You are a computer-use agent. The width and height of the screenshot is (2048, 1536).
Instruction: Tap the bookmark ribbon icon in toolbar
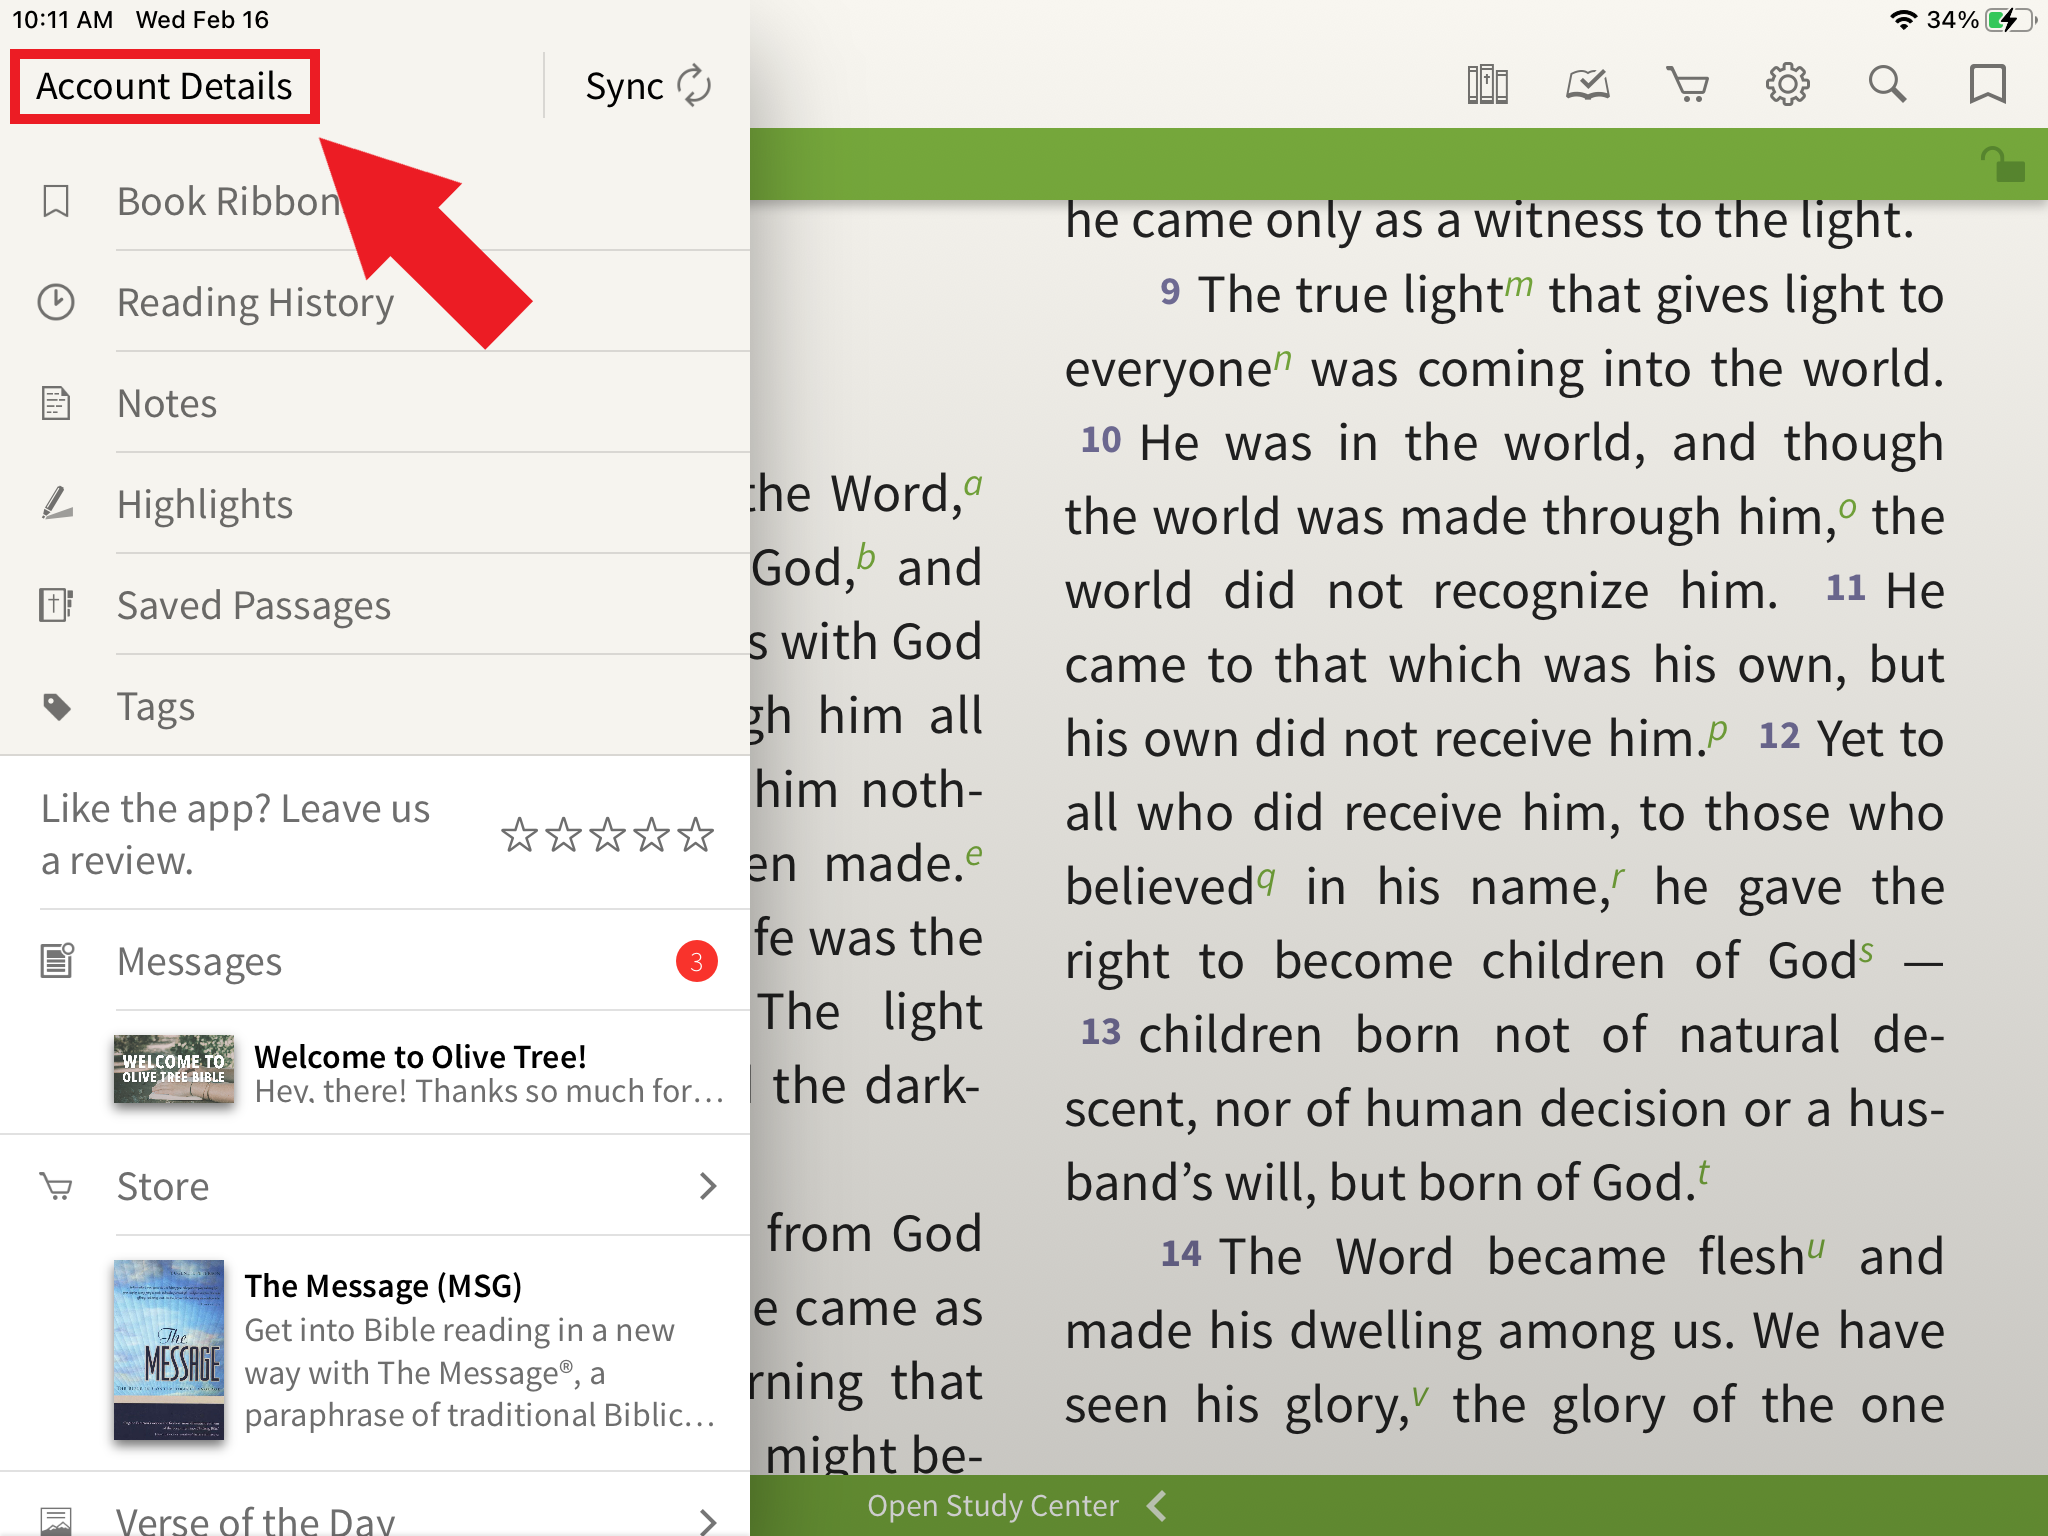[1987, 85]
